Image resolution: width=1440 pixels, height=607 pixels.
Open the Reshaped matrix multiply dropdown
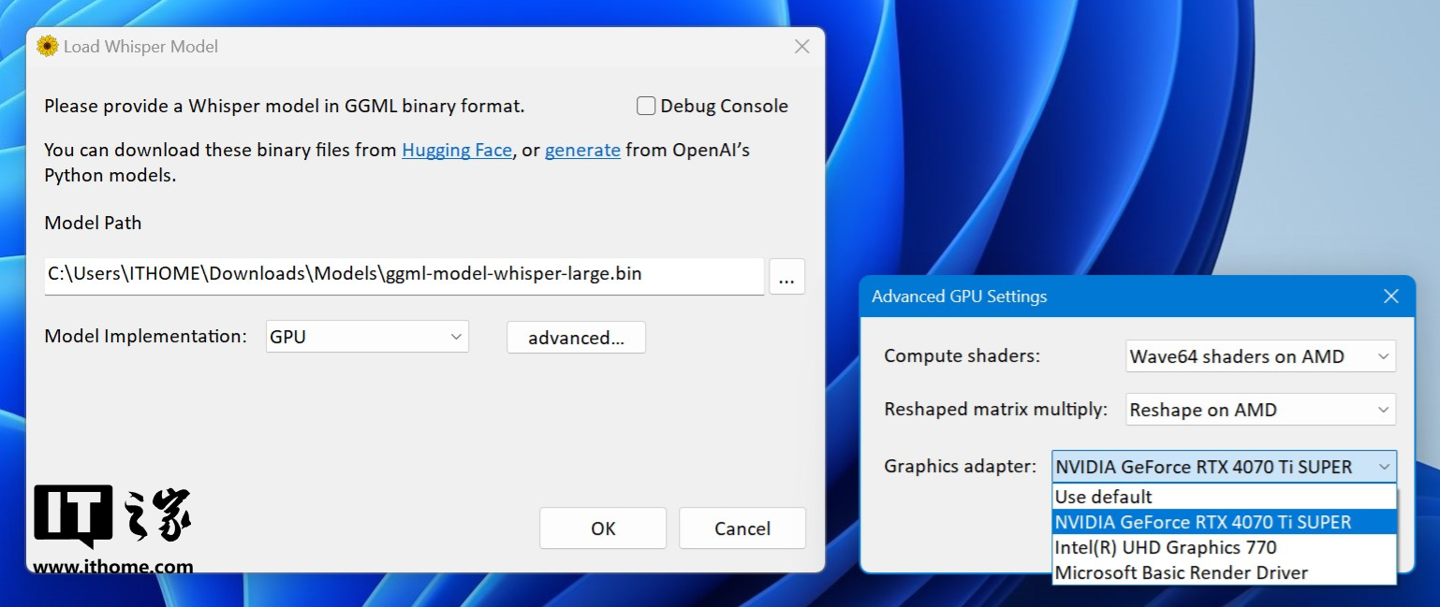point(1260,410)
